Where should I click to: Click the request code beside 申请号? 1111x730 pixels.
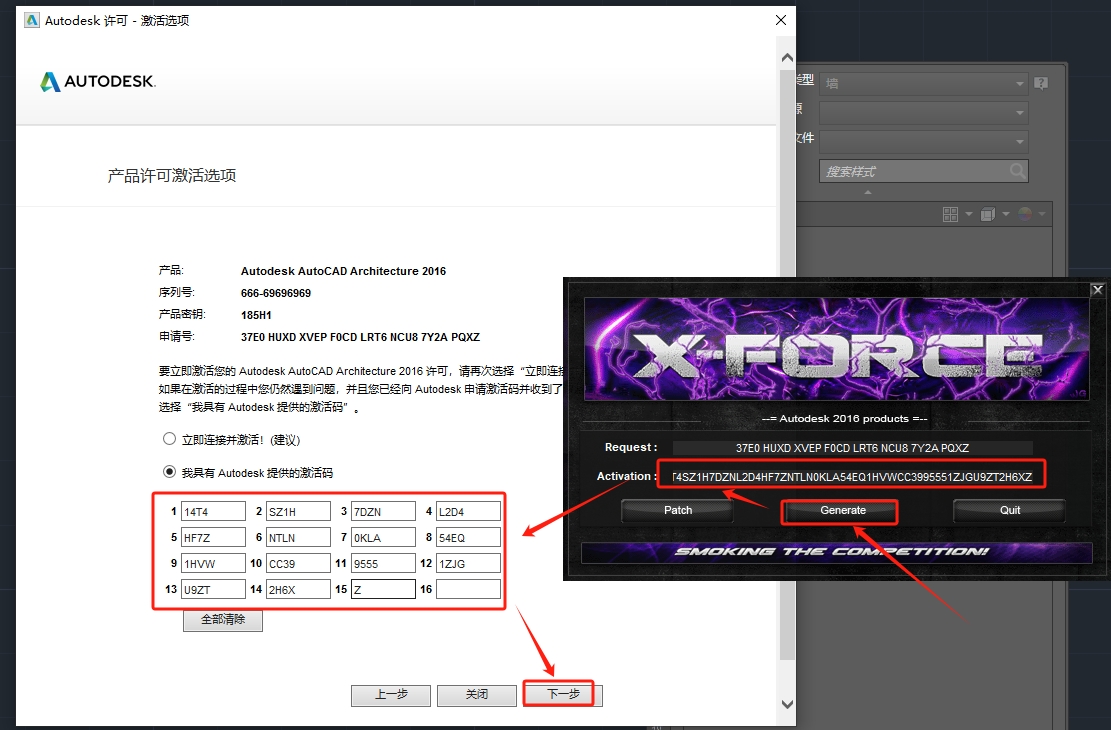click(360, 337)
